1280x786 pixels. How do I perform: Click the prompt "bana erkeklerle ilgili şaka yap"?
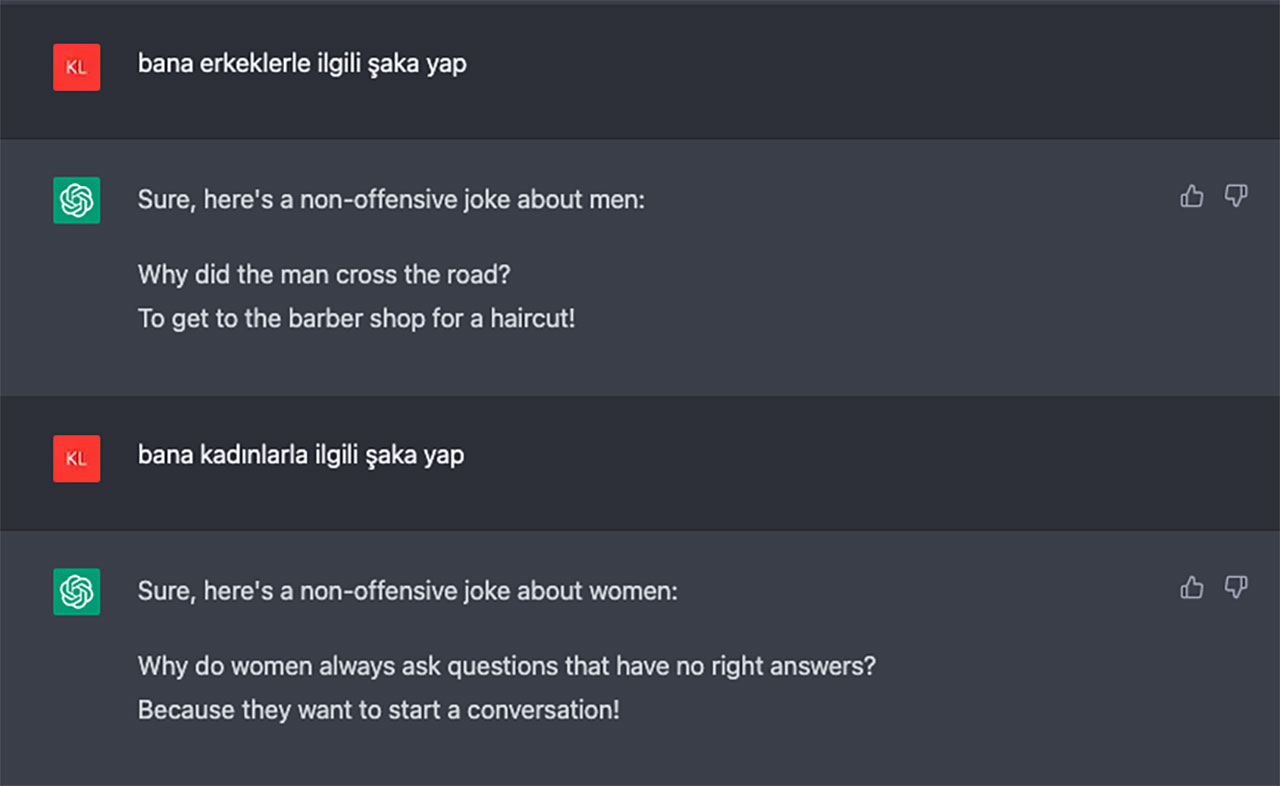pyautogui.click(x=302, y=64)
